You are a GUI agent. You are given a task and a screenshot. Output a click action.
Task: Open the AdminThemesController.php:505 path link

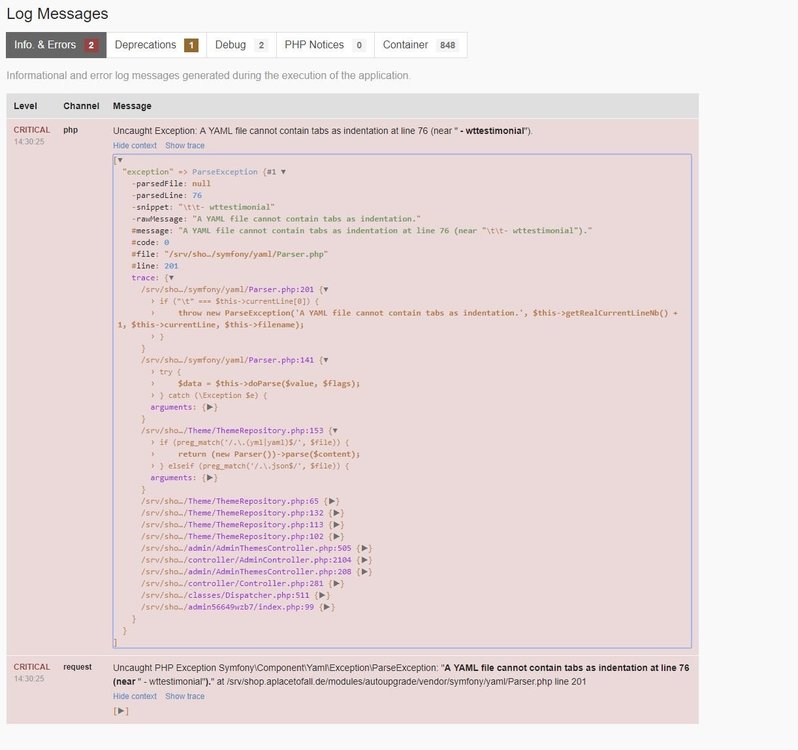[246, 548]
